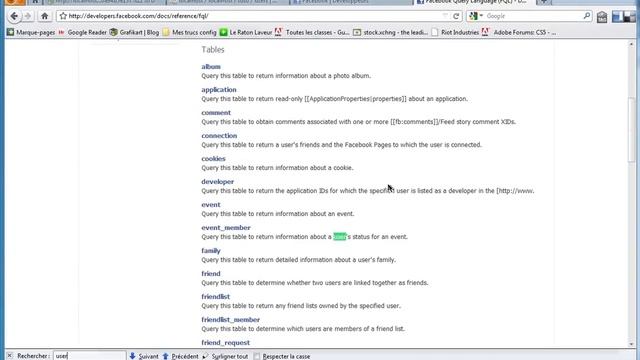Click Suivant to find next match
This screenshot has height=360, width=640.
[144, 356]
